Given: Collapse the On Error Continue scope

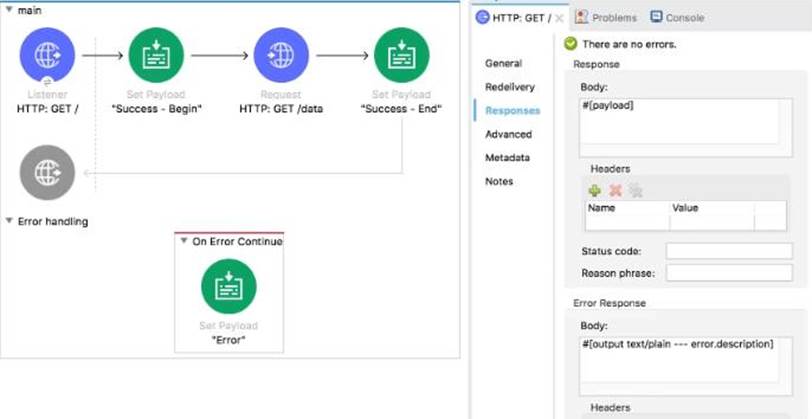Looking at the screenshot, I should pos(184,241).
